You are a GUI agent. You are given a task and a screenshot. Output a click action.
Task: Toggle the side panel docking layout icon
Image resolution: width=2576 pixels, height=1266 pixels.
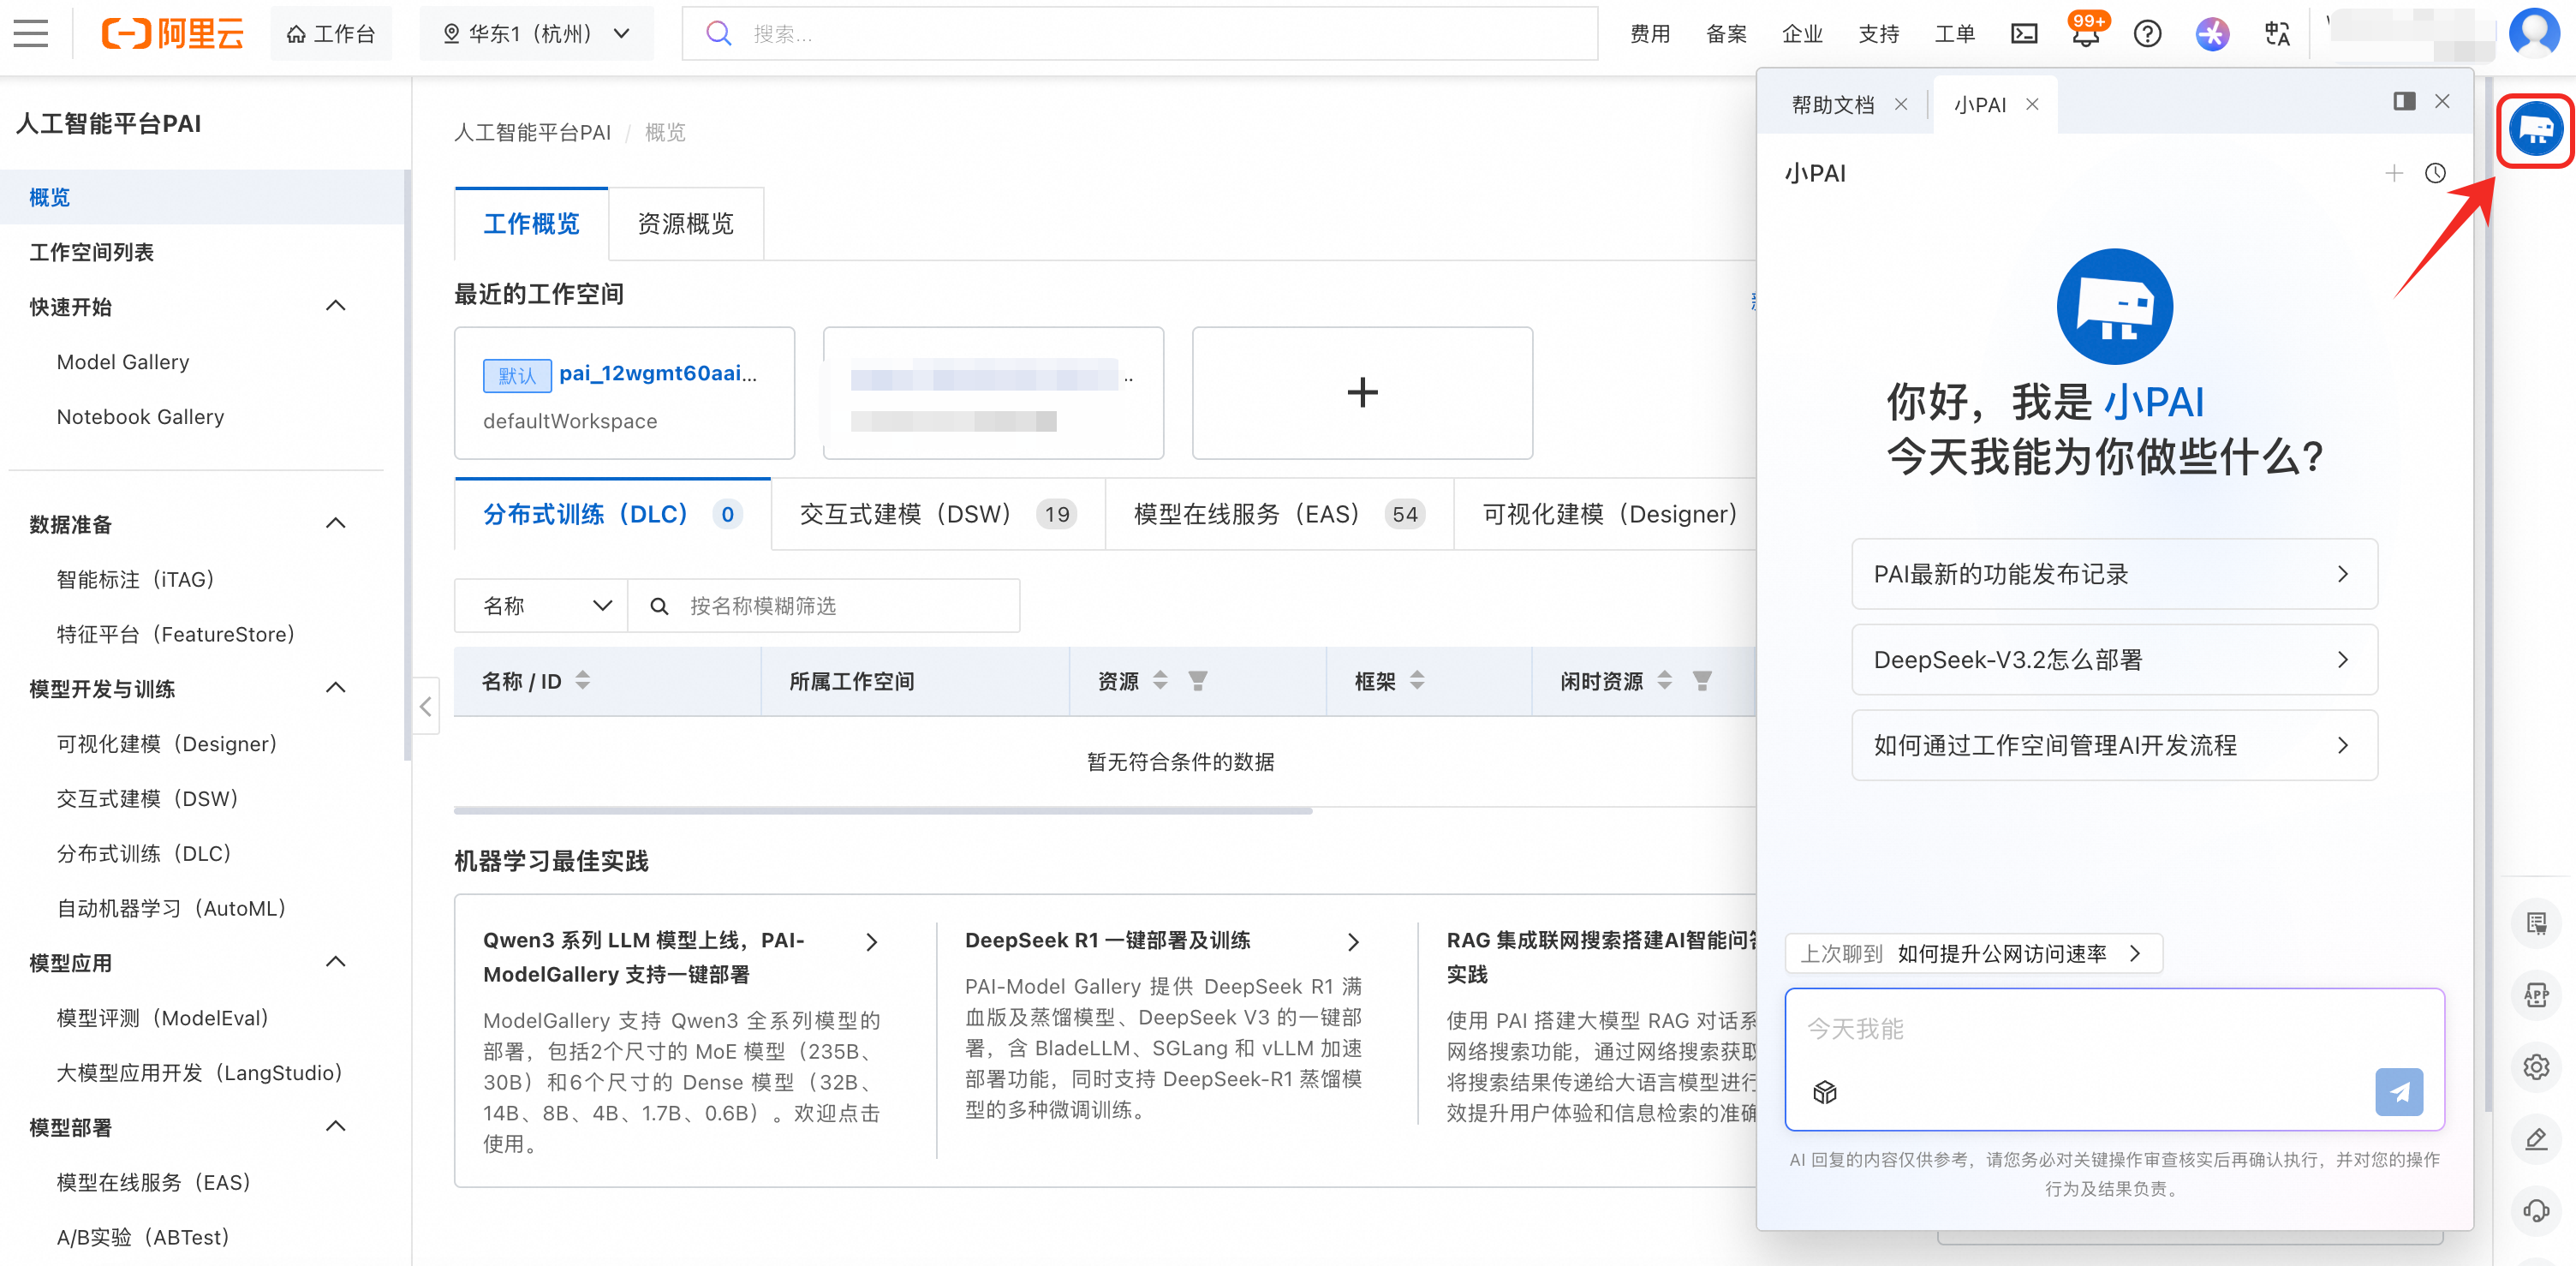click(x=2404, y=101)
